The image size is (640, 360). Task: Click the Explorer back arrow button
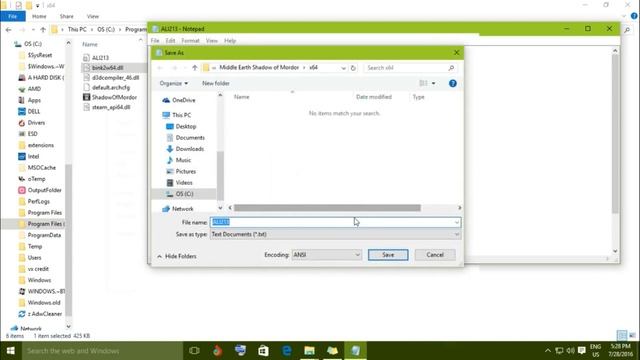pos(8,29)
